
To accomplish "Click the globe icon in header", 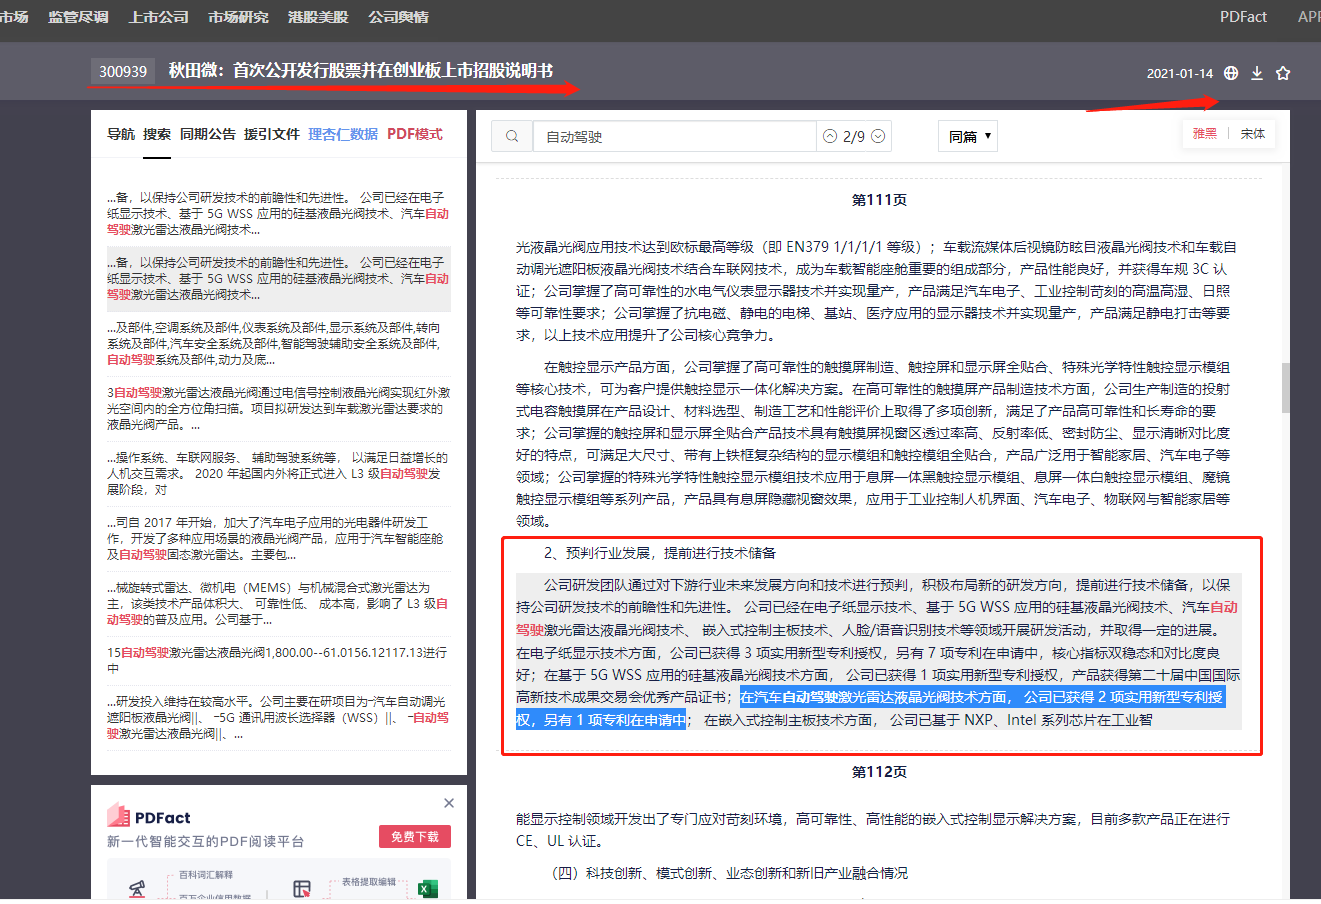I will (1231, 73).
